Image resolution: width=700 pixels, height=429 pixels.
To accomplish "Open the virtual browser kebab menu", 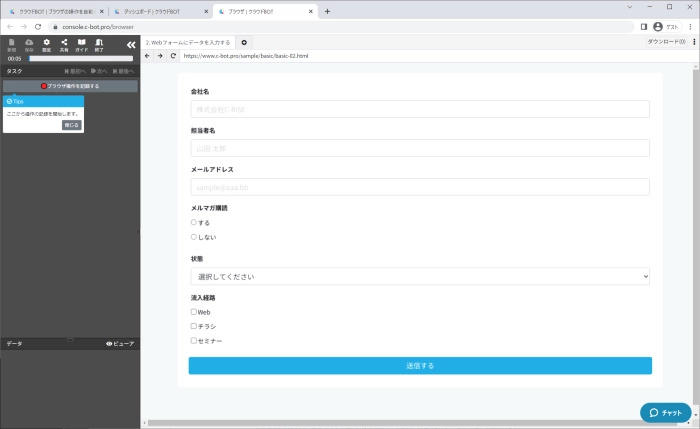I will click(x=692, y=42).
